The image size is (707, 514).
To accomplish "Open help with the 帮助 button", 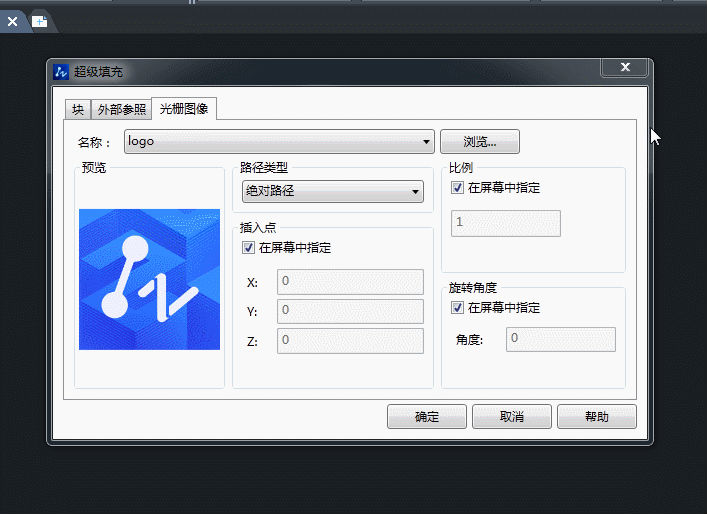I will (x=596, y=417).
